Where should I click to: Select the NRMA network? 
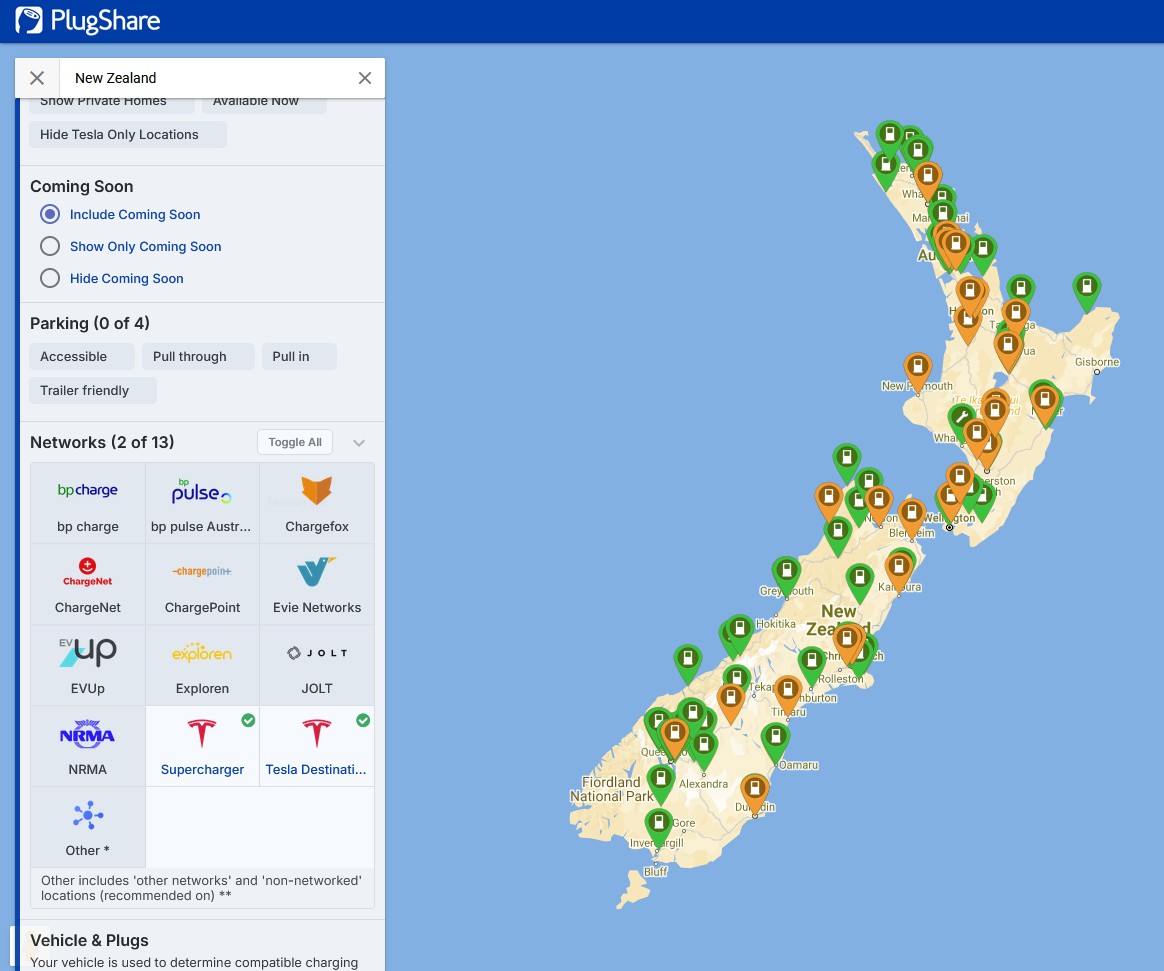point(88,746)
